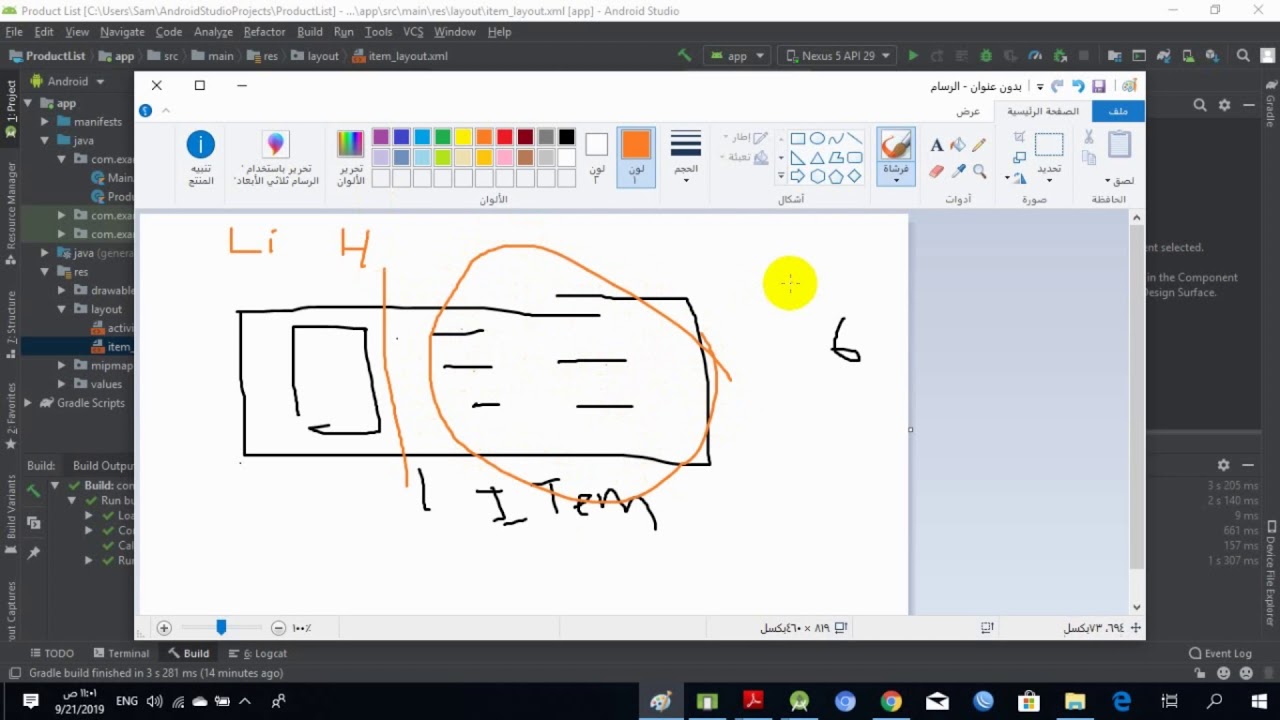Screen dimensions: 1280x720
Task: Open the TODO tool window
Action: [x=52, y=653]
